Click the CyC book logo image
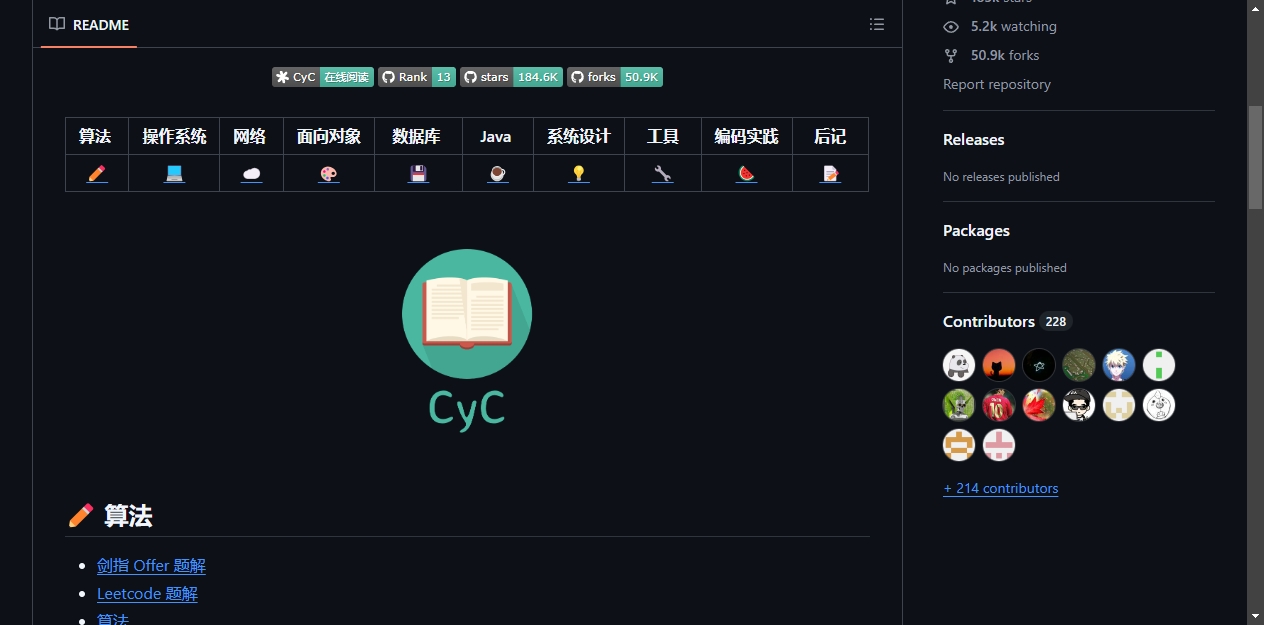This screenshot has height=625, width=1264. click(467, 340)
